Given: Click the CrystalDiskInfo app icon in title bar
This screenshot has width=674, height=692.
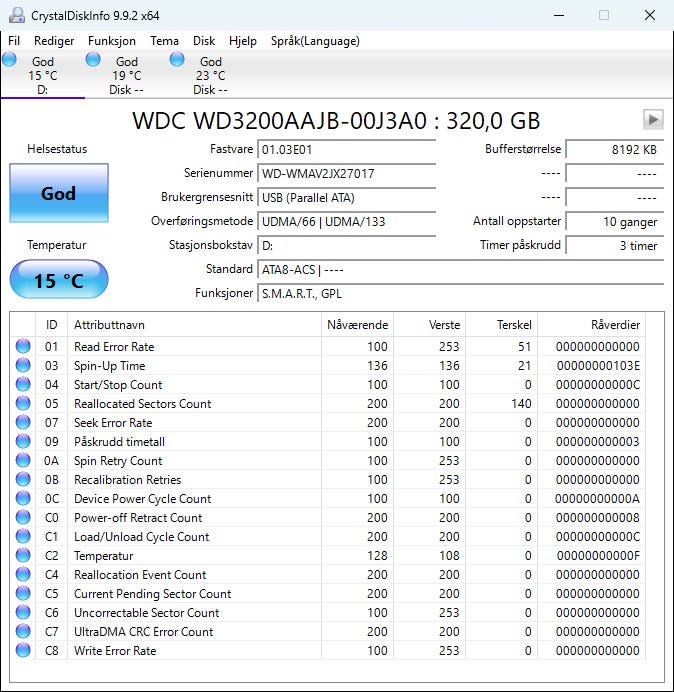Looking at the screenshot, I should 17,15.
